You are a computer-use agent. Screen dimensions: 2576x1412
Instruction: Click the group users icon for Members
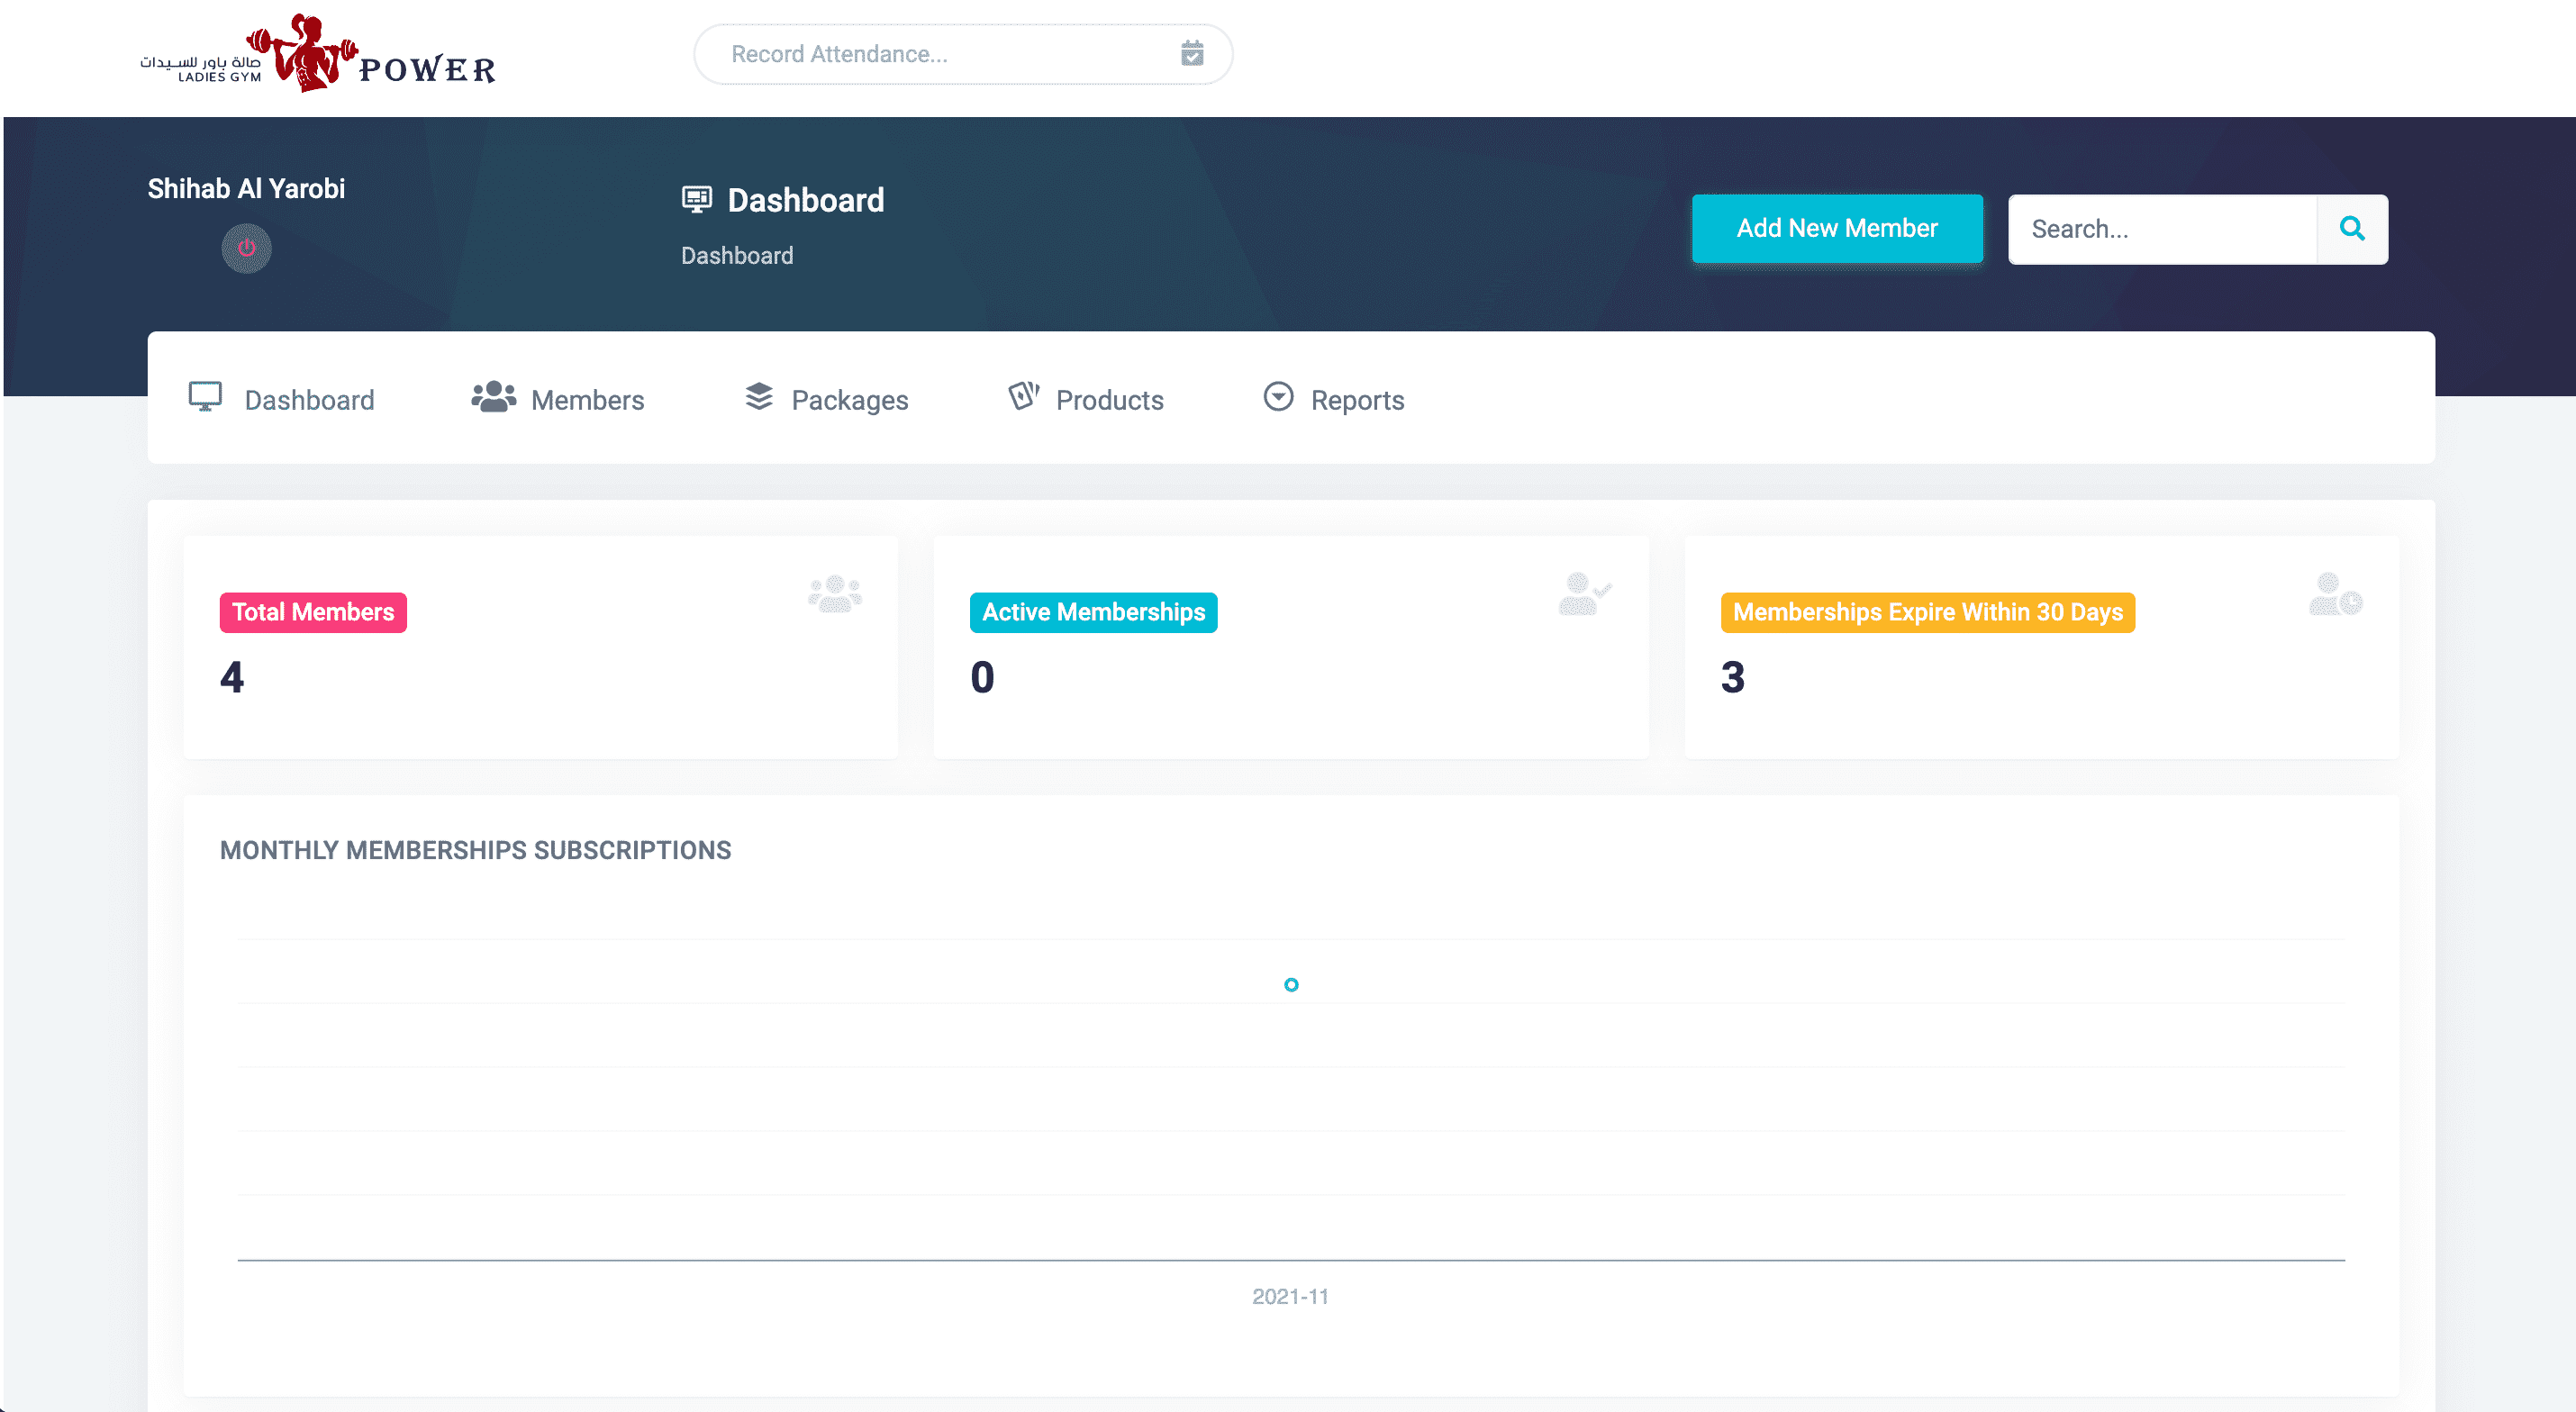tap(493, 397)
